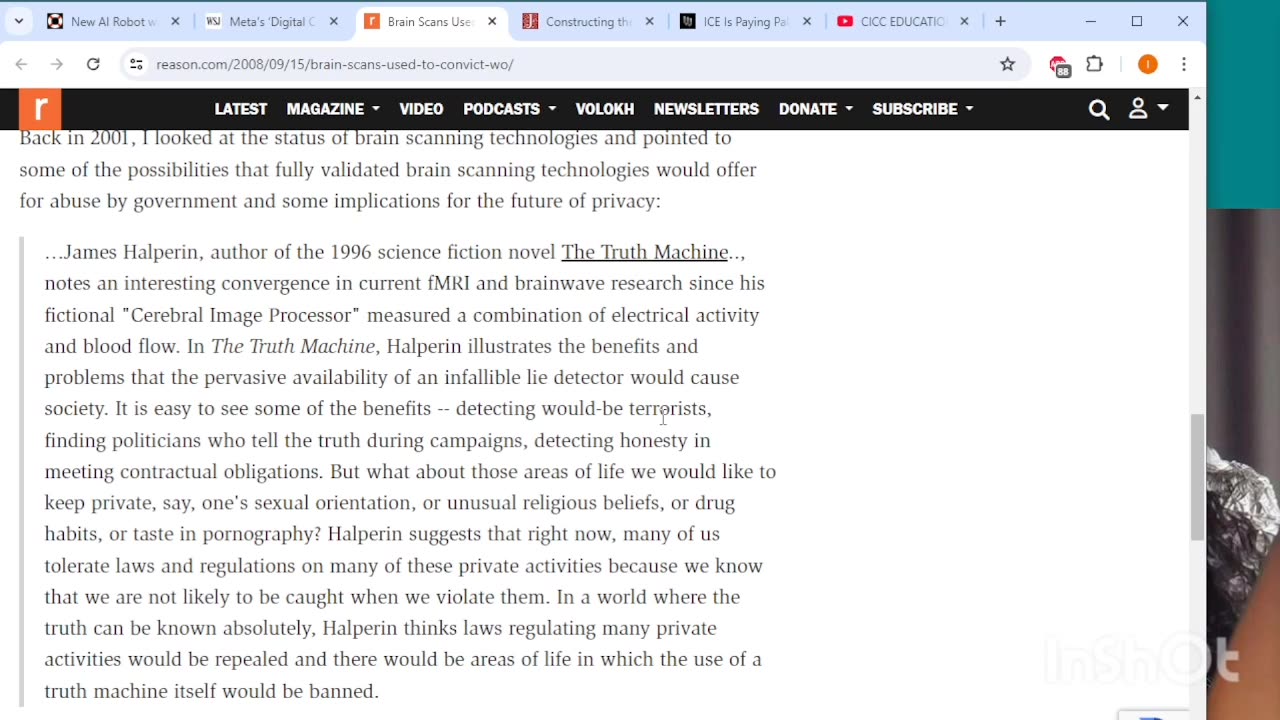View site information icon in address bar
This screenshot has width=1280, height=720.
click(x=137, y=64)
